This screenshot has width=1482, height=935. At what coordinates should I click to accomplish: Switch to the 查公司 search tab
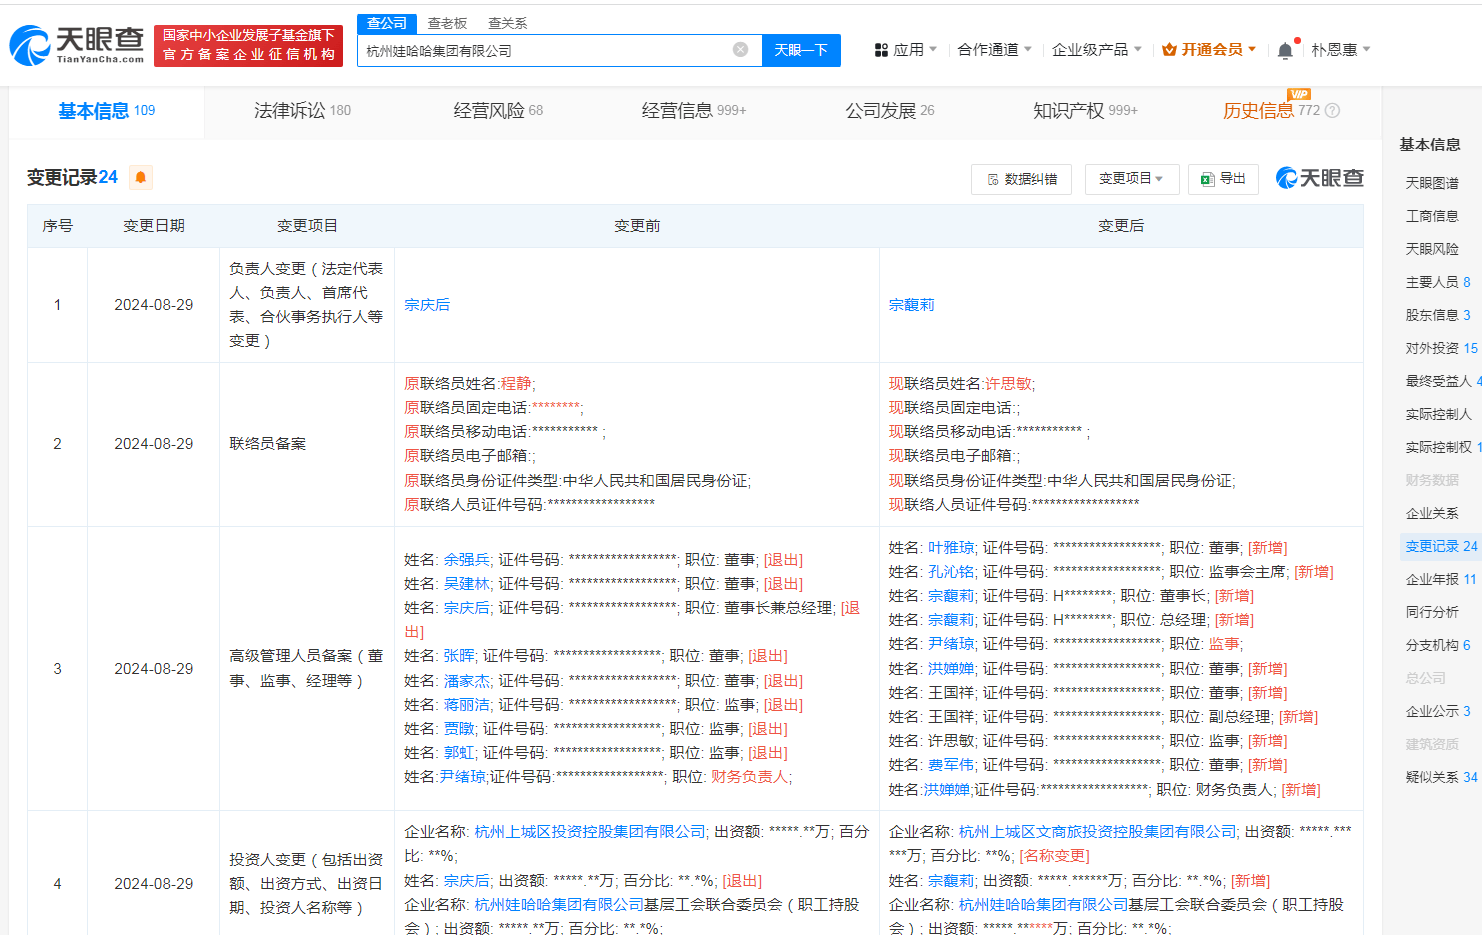[387, 23]
